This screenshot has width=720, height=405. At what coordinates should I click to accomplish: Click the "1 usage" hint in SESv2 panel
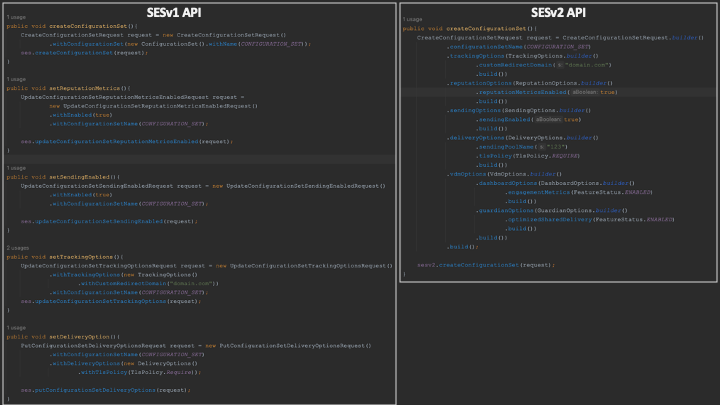pos(412,19)
